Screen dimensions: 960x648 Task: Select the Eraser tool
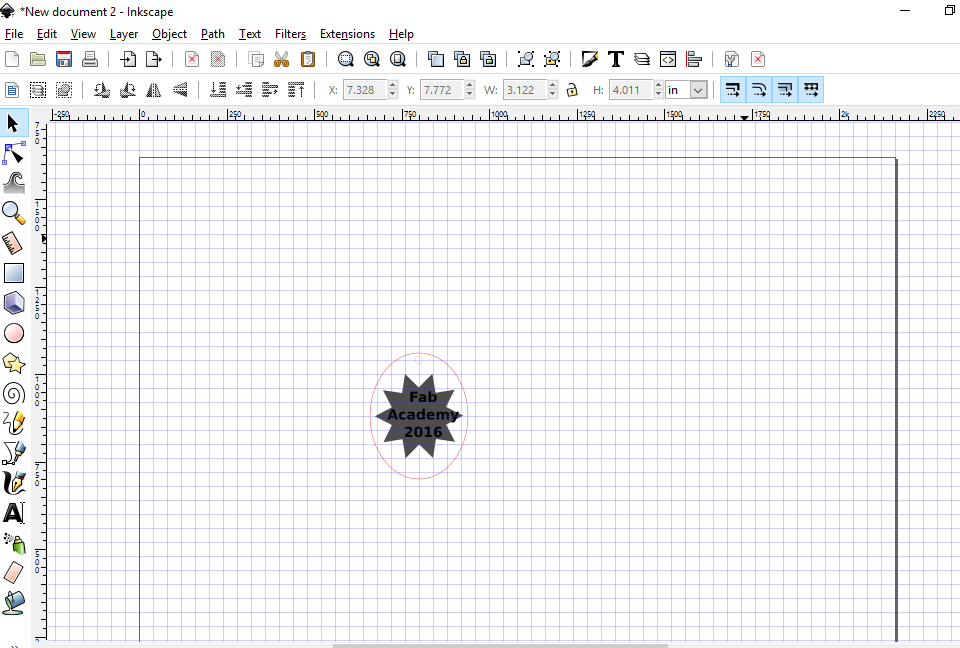pyautogui.click(x=13, y=573)
